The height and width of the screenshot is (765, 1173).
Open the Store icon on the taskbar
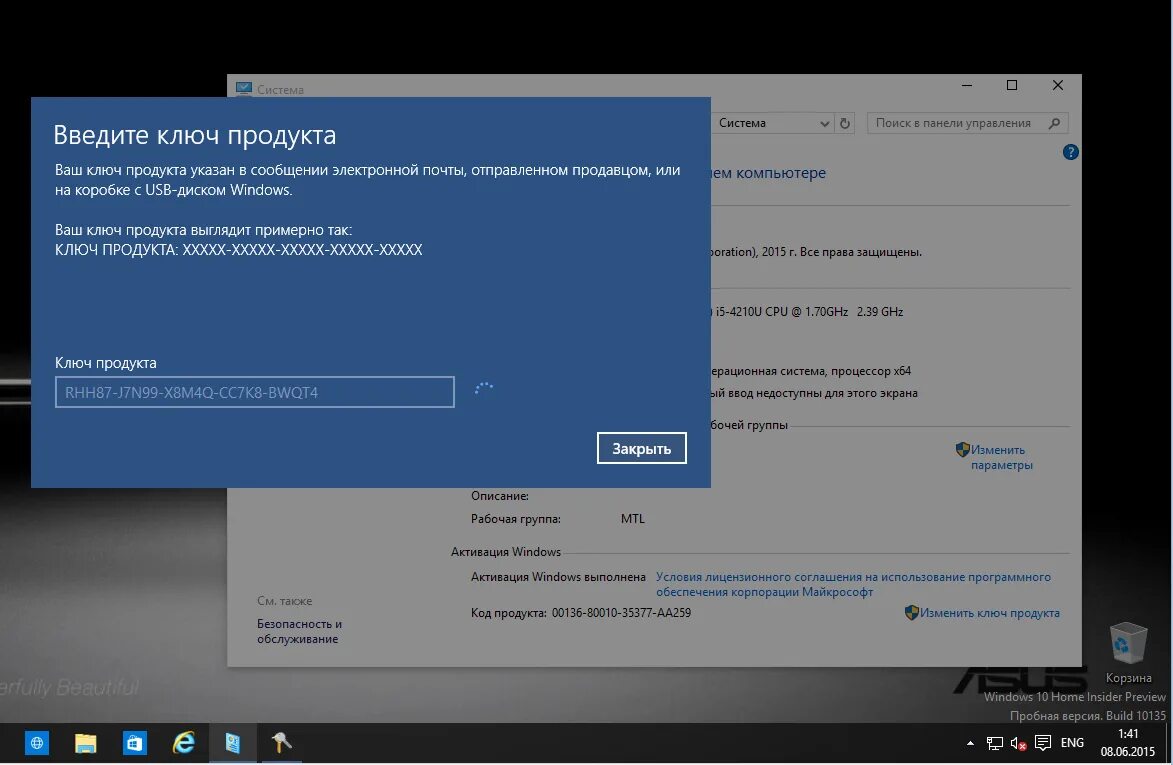coord(135,743)
